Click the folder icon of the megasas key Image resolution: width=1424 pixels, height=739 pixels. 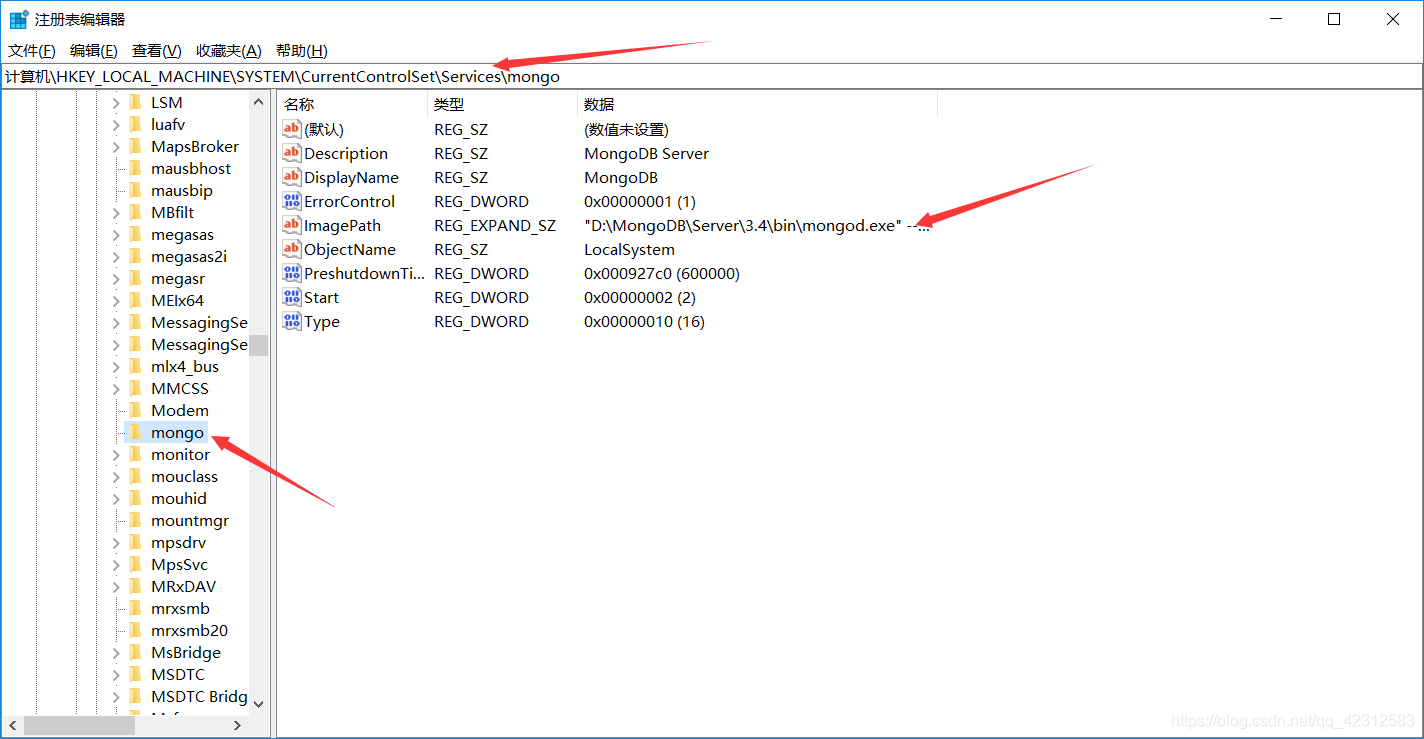pos(135,234)
